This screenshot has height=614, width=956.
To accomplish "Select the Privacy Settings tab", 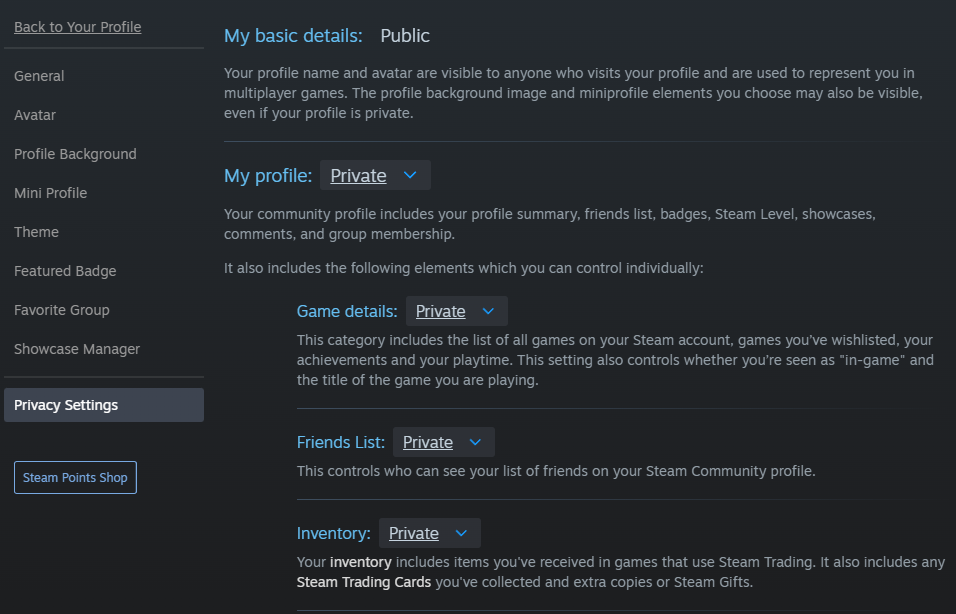I will [x=104, y=405].
